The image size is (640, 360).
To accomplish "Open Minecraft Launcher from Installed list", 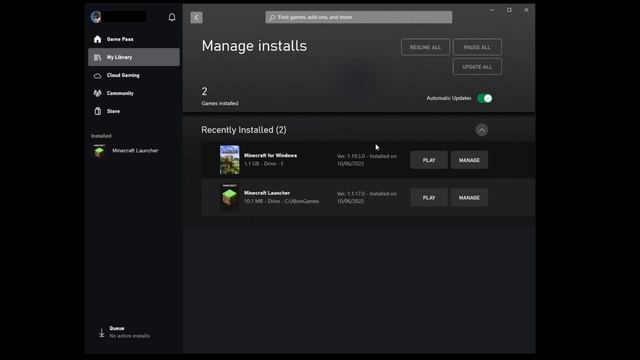I will tap(134, 151).
